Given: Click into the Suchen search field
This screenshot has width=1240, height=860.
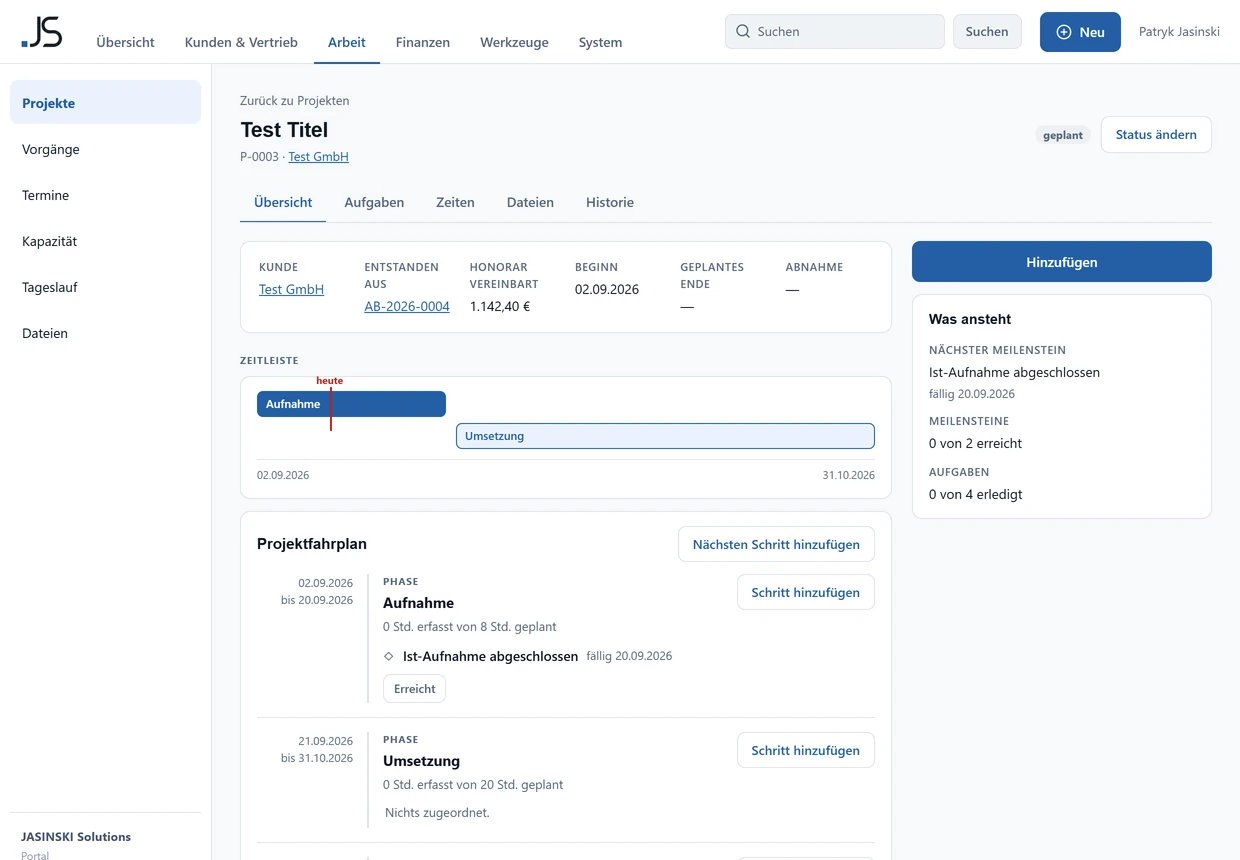Looking at the screenshot, I should tap(835, 31).
